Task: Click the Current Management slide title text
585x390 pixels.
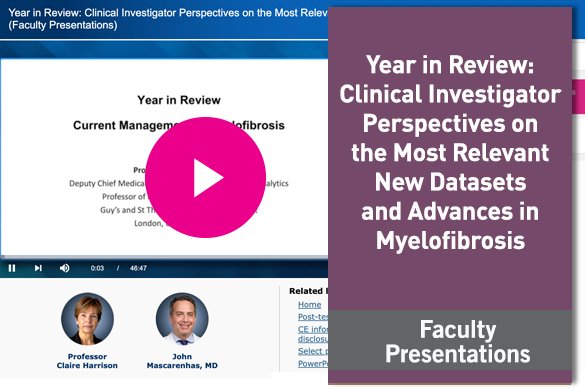Action: pyautogui.click(x=179, y=125)
